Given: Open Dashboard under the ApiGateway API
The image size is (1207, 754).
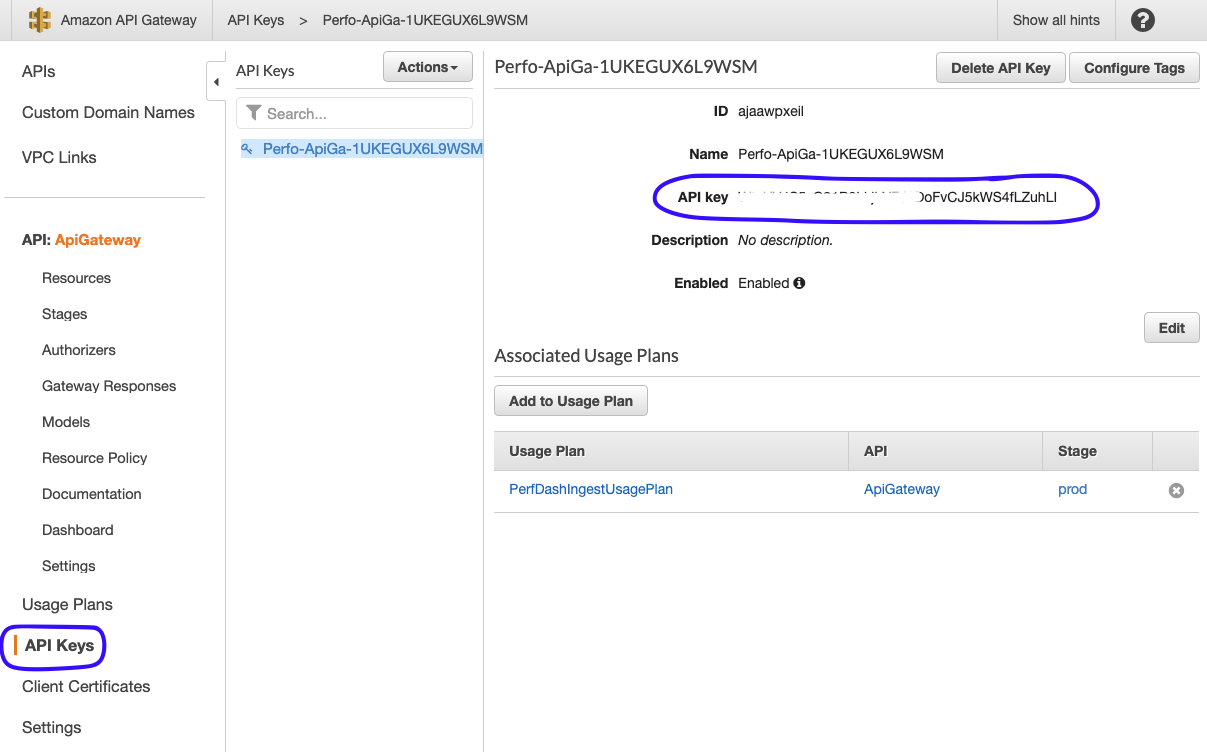Looking at the screenshot, I should pos(78,530).
